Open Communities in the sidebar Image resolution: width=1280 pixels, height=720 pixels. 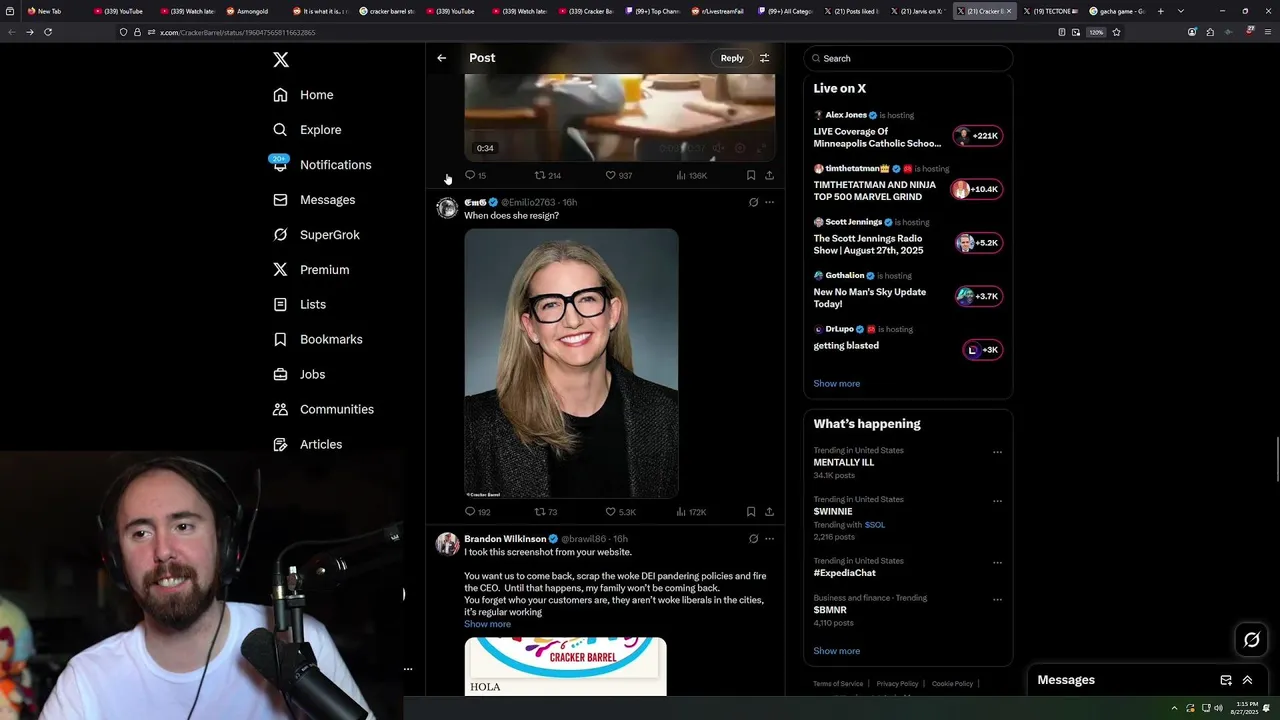pos(323,409)
